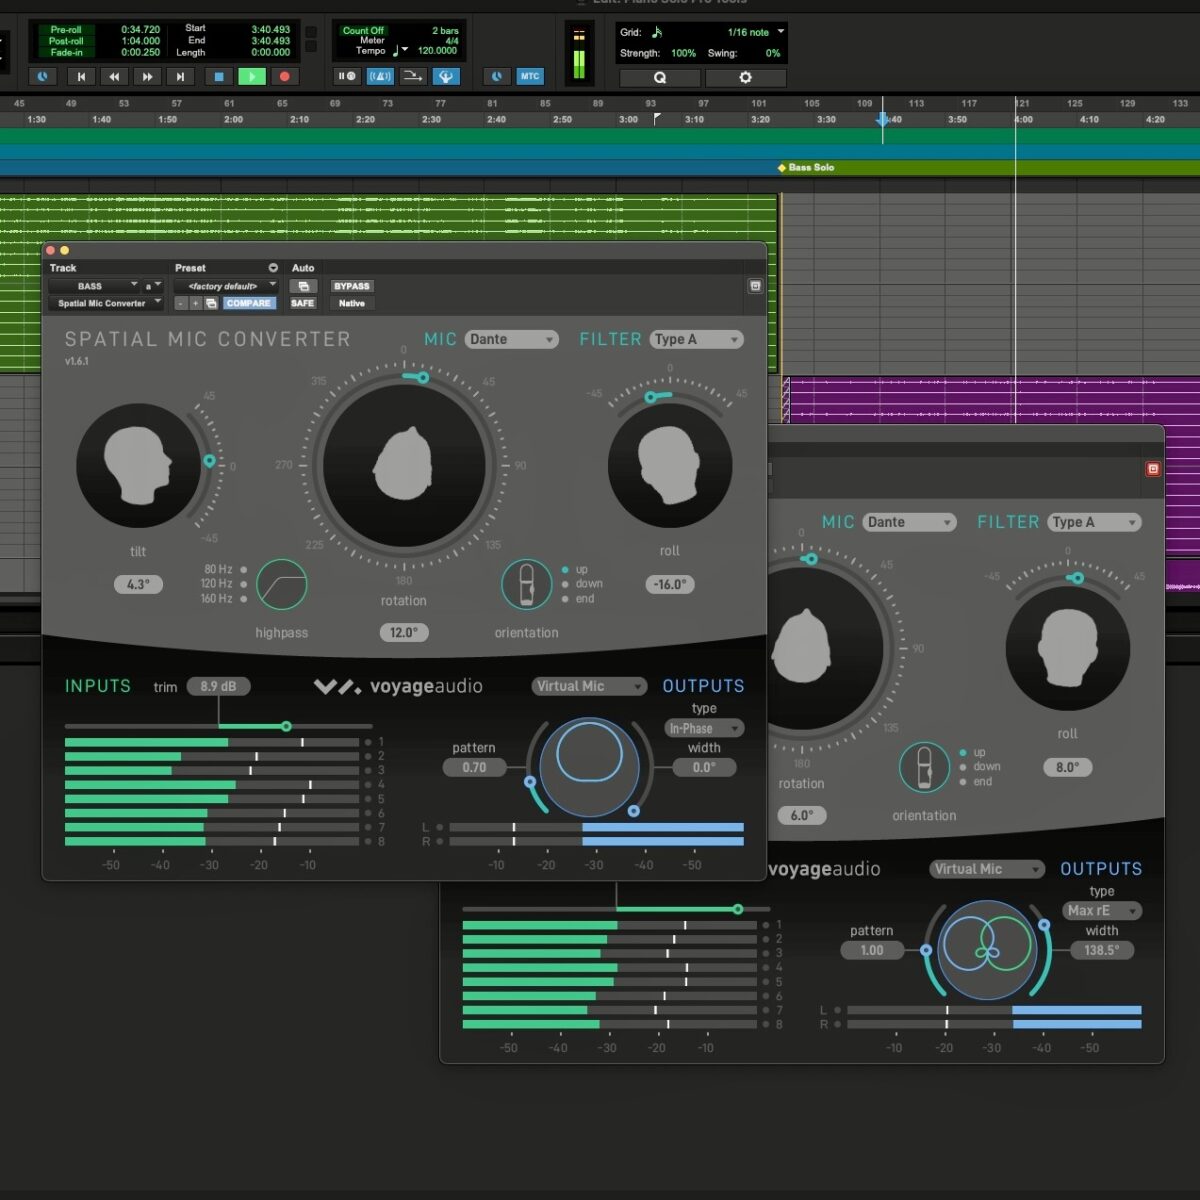
Task: Click the Stop button in the transport
Action: coord(217,76)
